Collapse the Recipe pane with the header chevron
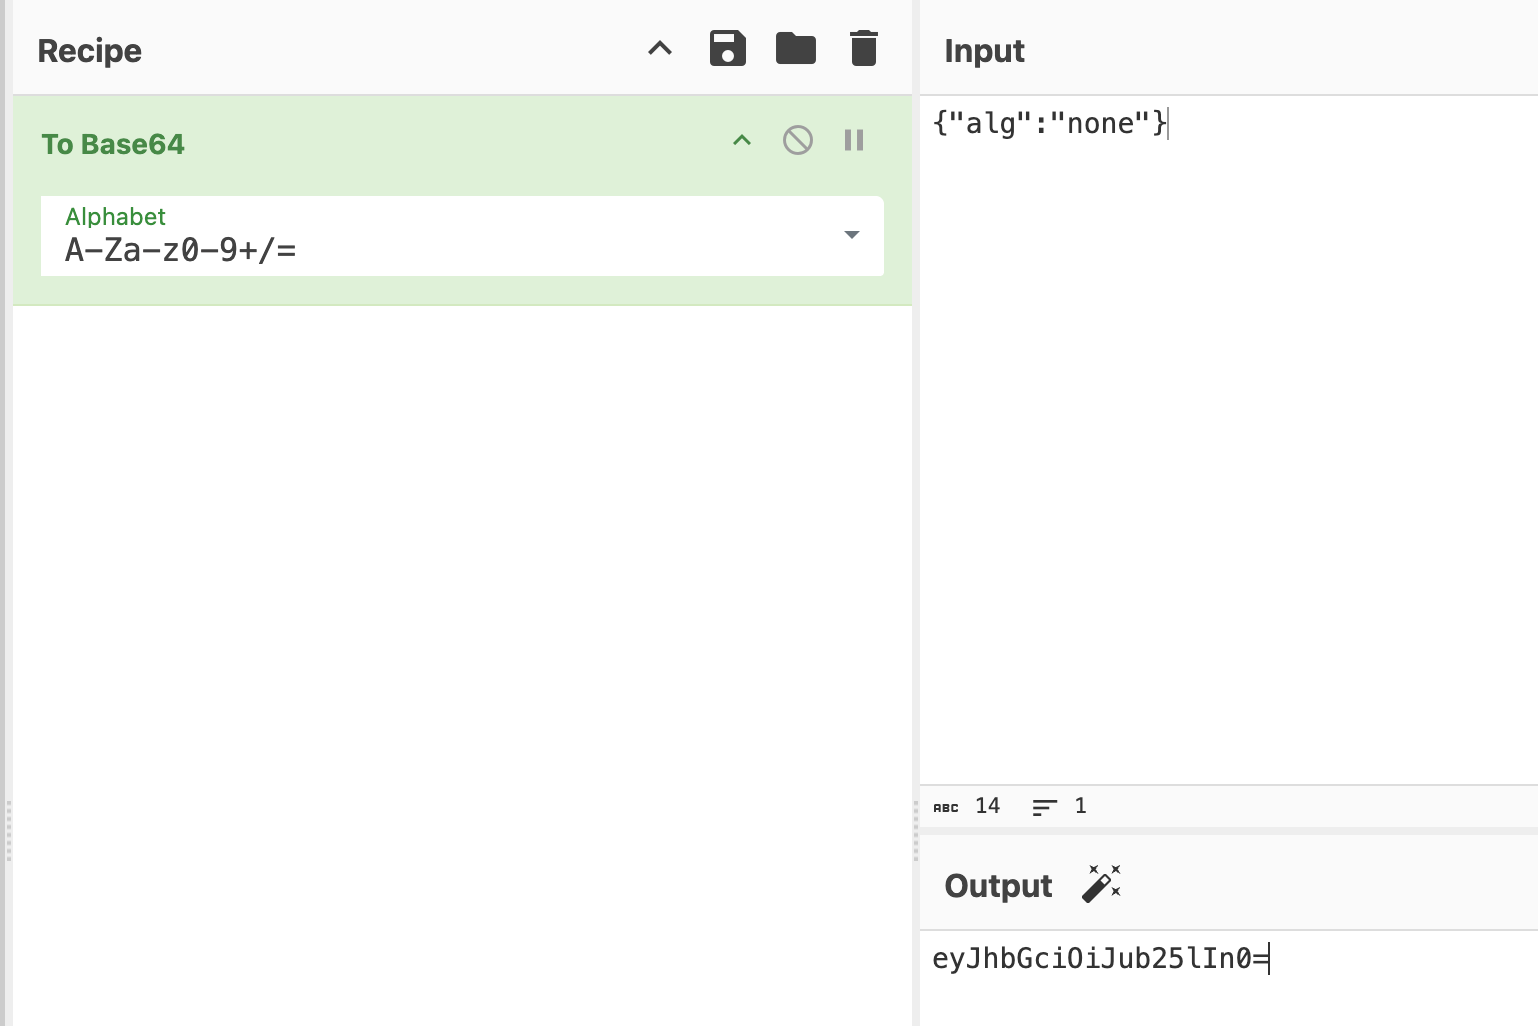 point(660,48)
